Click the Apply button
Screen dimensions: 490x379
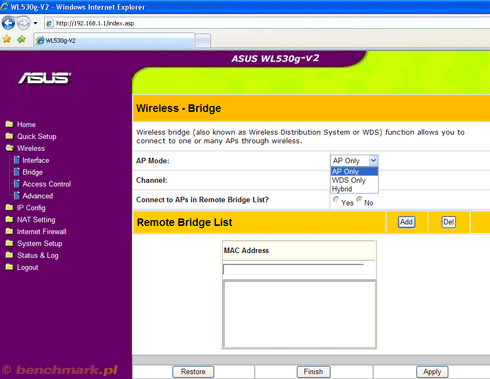click(x=432, y=372)
